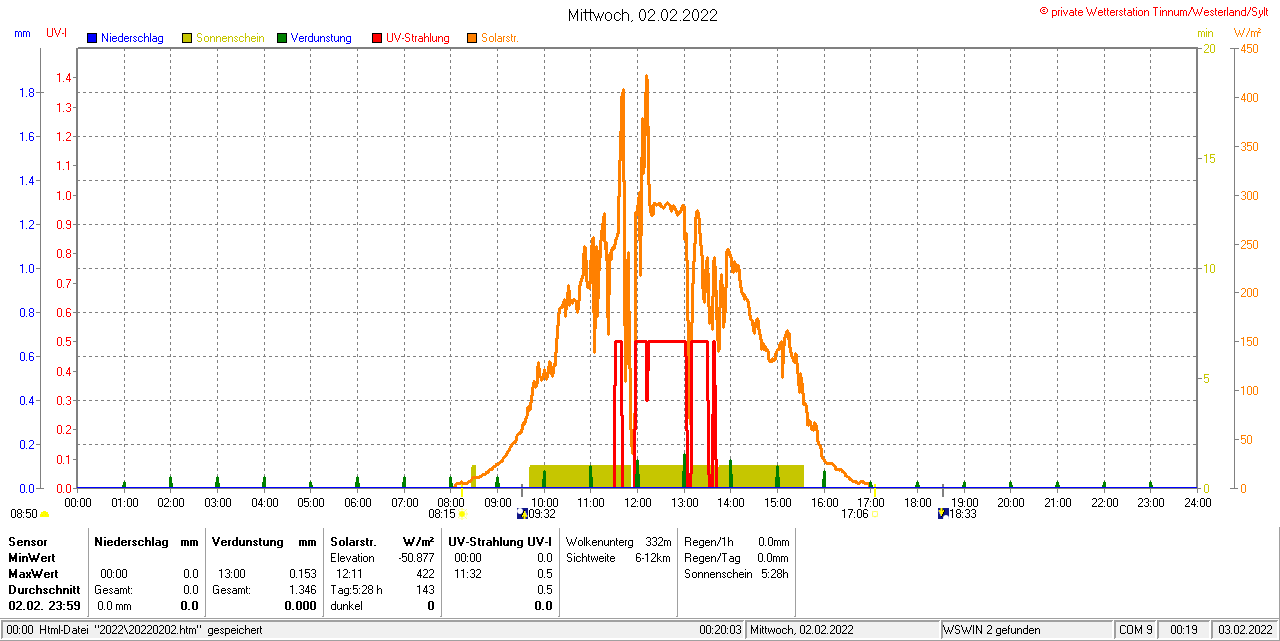
Task: Click the MaxWert row label
Action: [33, 574]
